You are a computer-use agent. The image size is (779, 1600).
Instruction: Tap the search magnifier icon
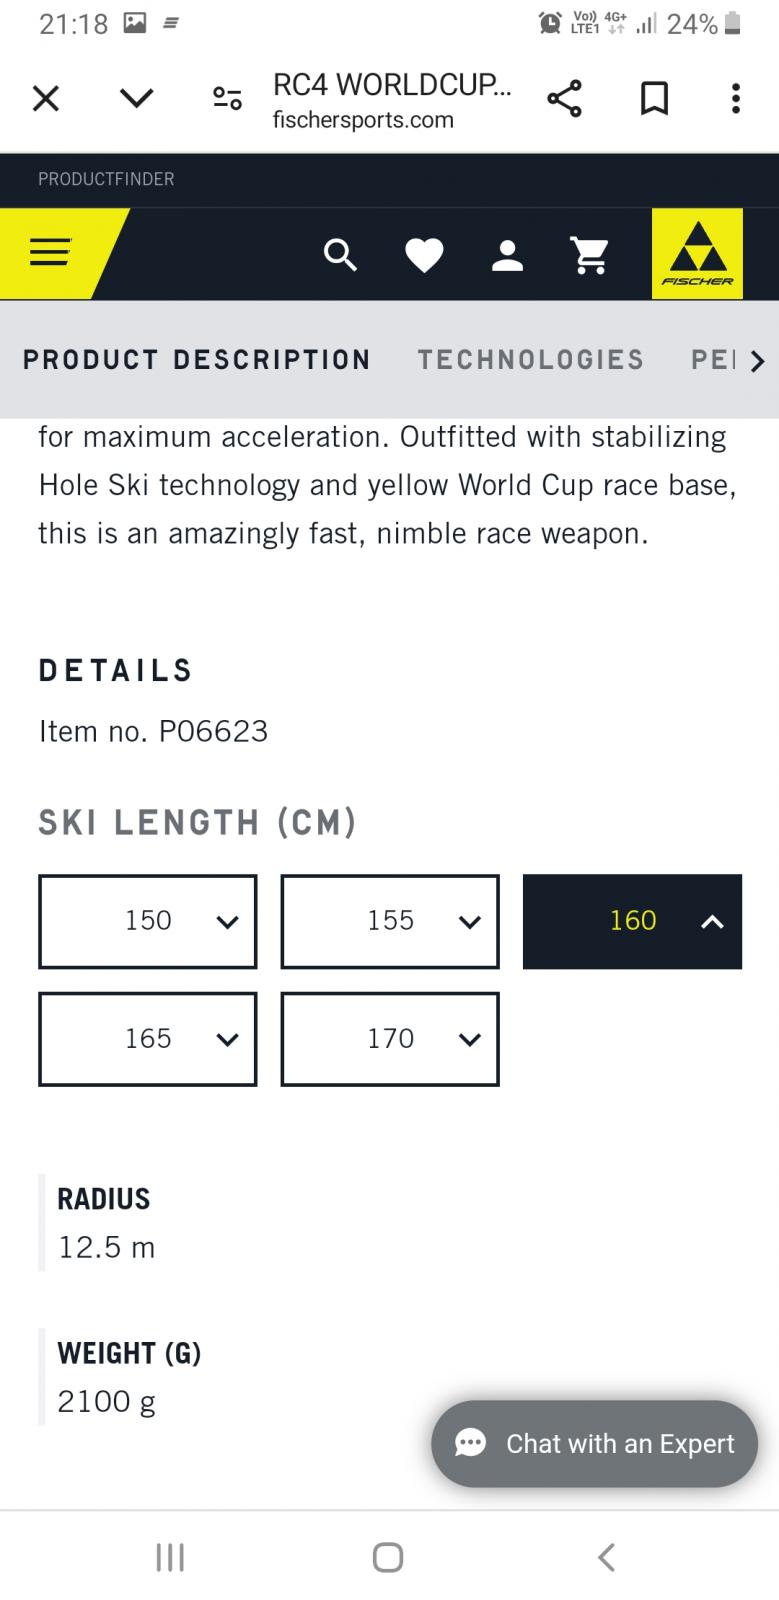pyautogui.click(x=340, y=255)
